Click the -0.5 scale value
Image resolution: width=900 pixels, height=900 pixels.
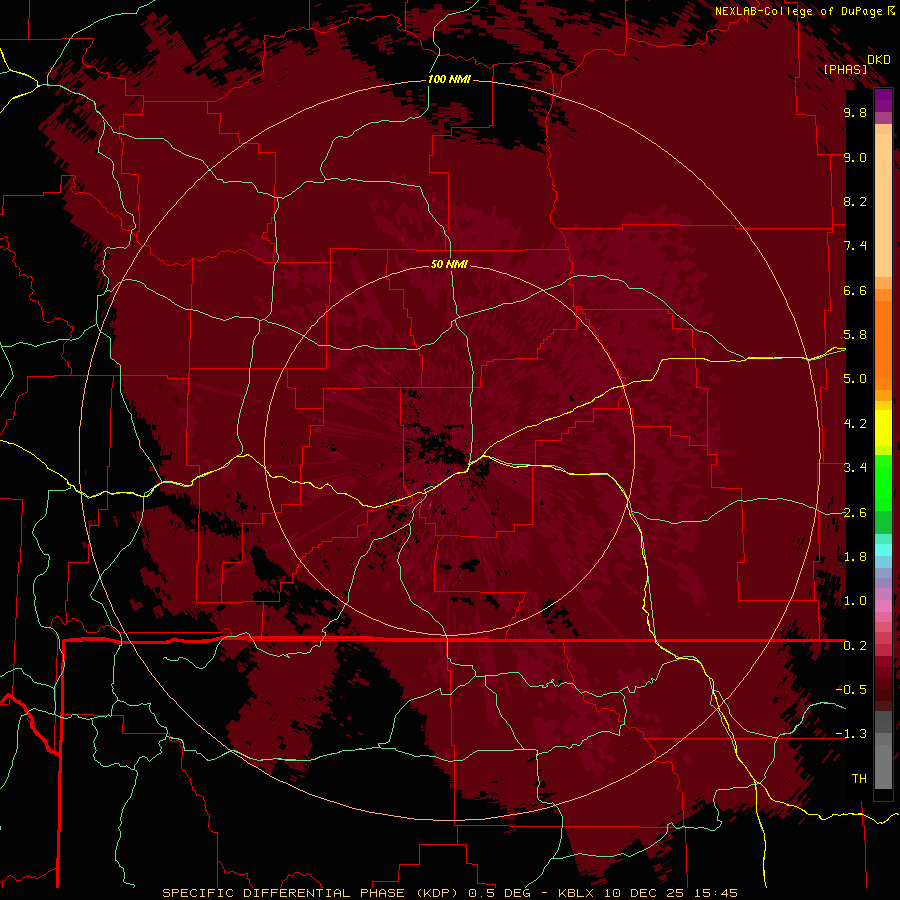851,690
